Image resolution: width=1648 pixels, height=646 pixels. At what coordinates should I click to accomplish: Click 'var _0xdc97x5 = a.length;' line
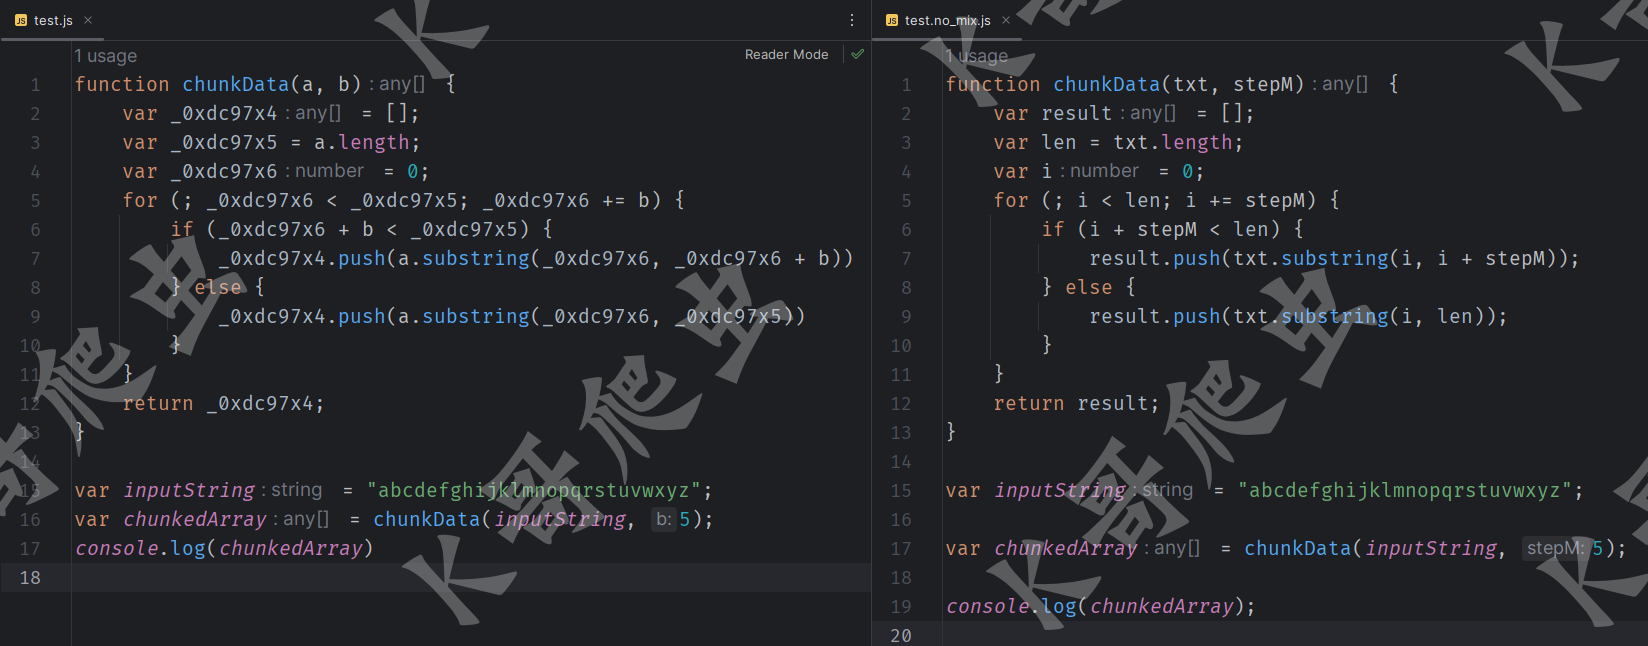coord(271,143)
